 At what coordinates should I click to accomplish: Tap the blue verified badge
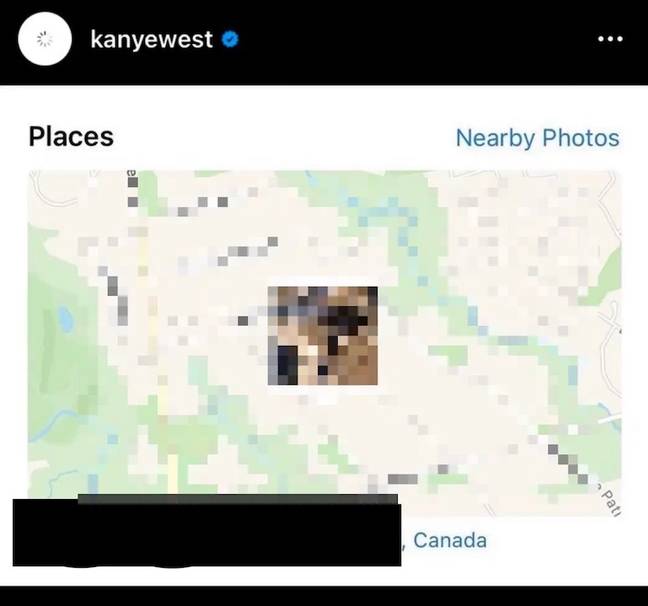point(230,39)
